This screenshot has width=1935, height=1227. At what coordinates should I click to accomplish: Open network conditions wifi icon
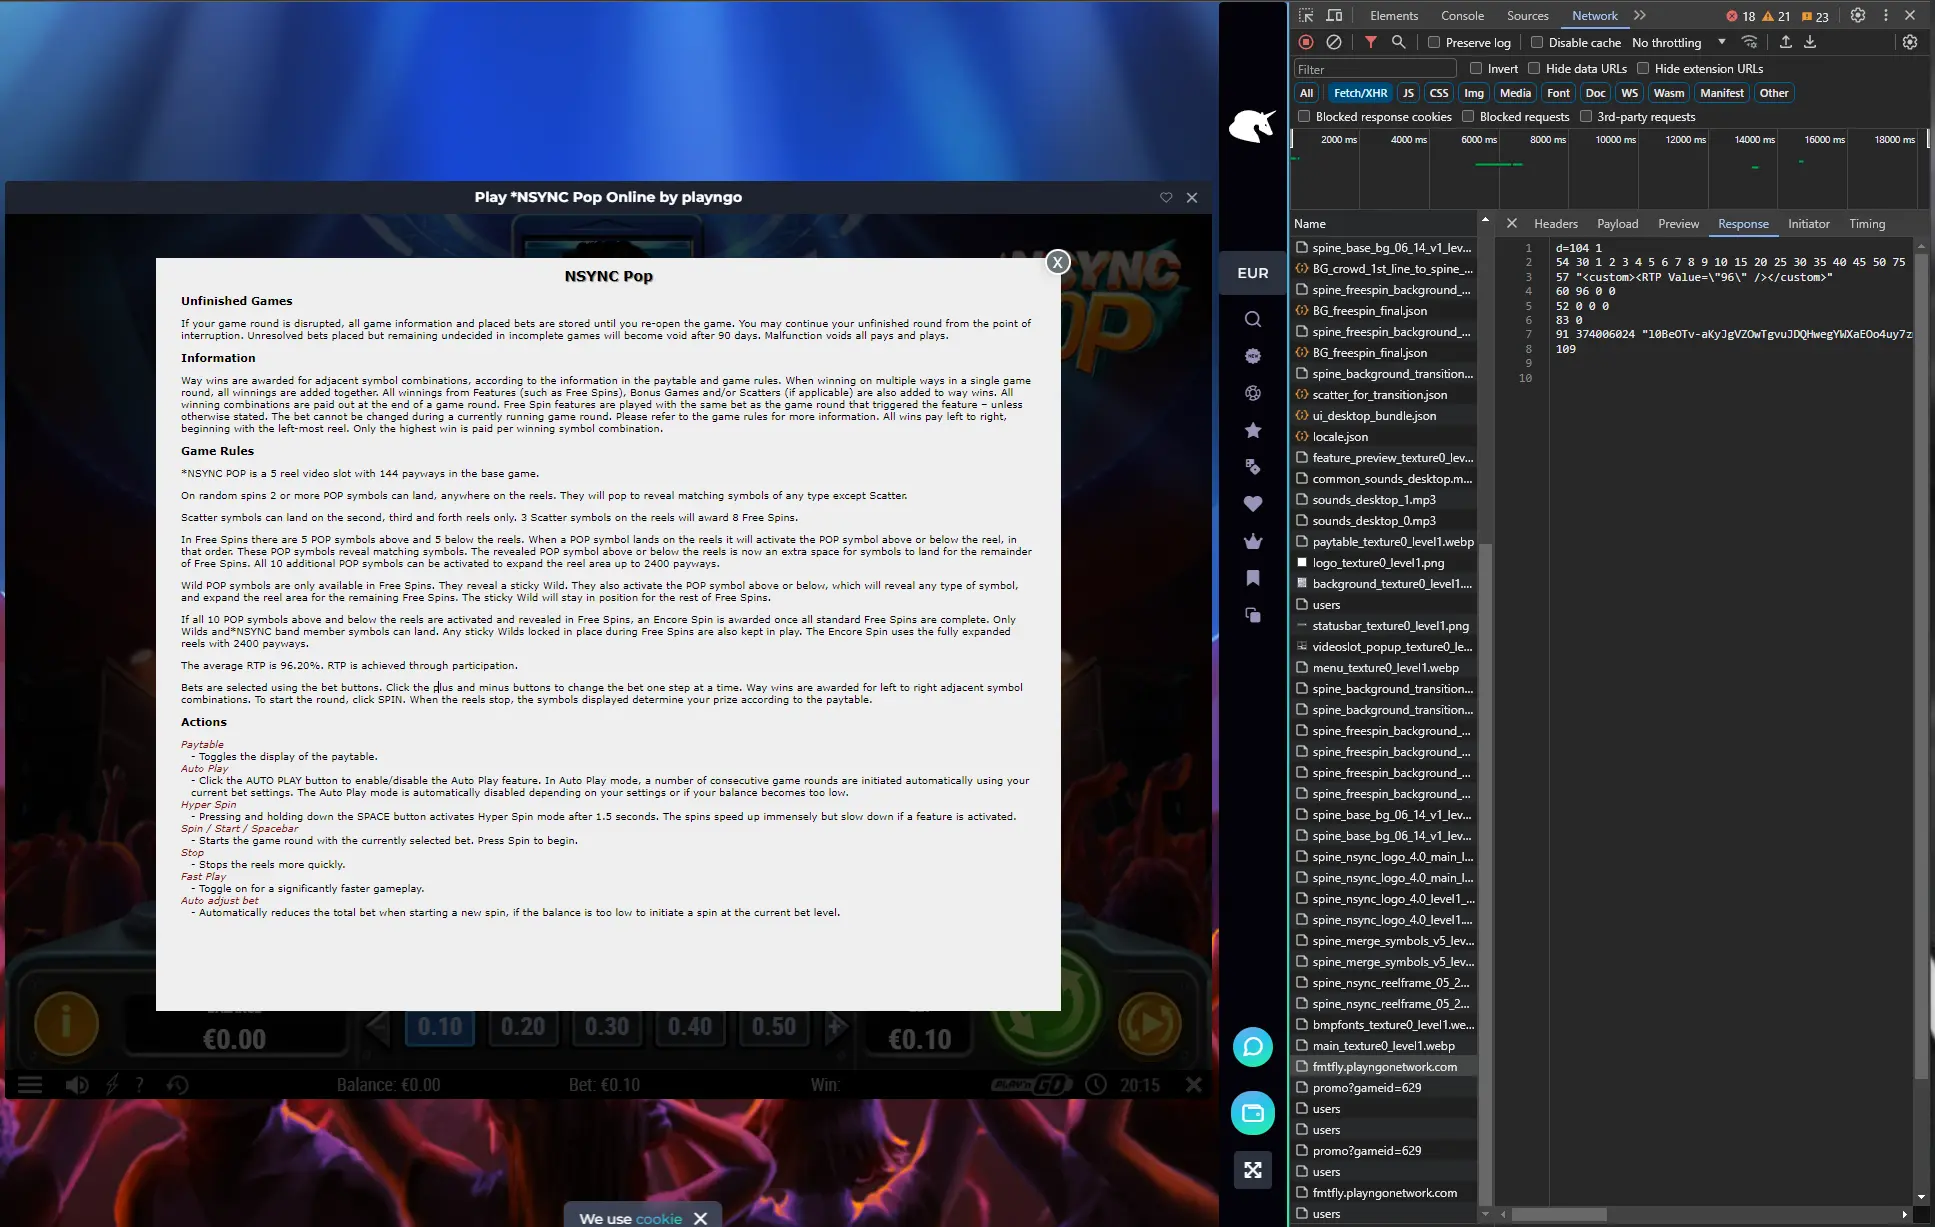click(1749, 42)
